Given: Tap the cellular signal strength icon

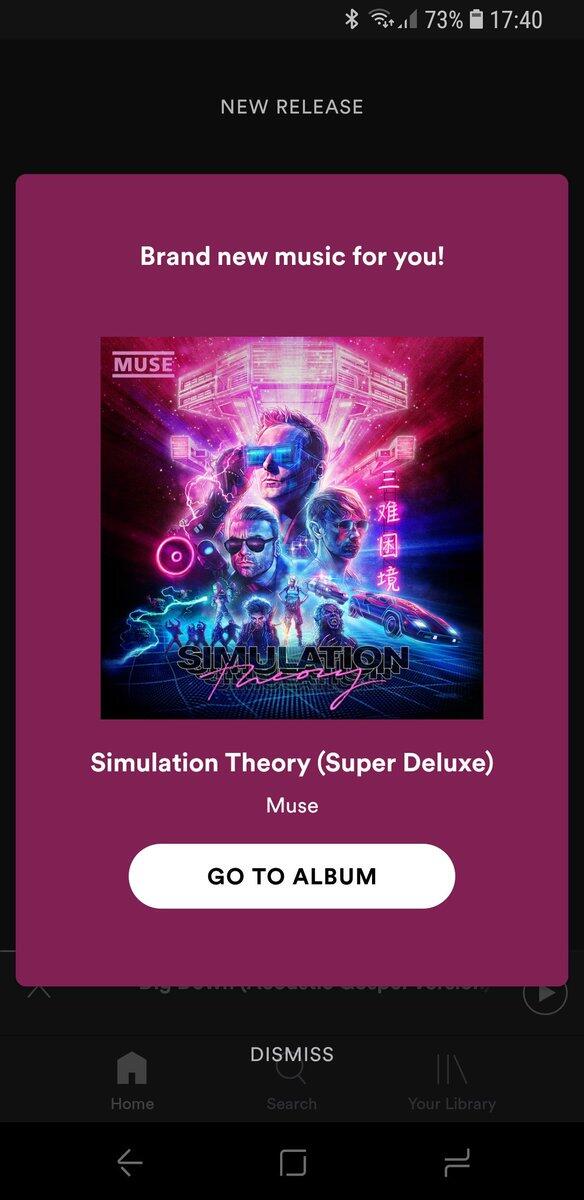Looking at the screenshot, I should [407, 20].
